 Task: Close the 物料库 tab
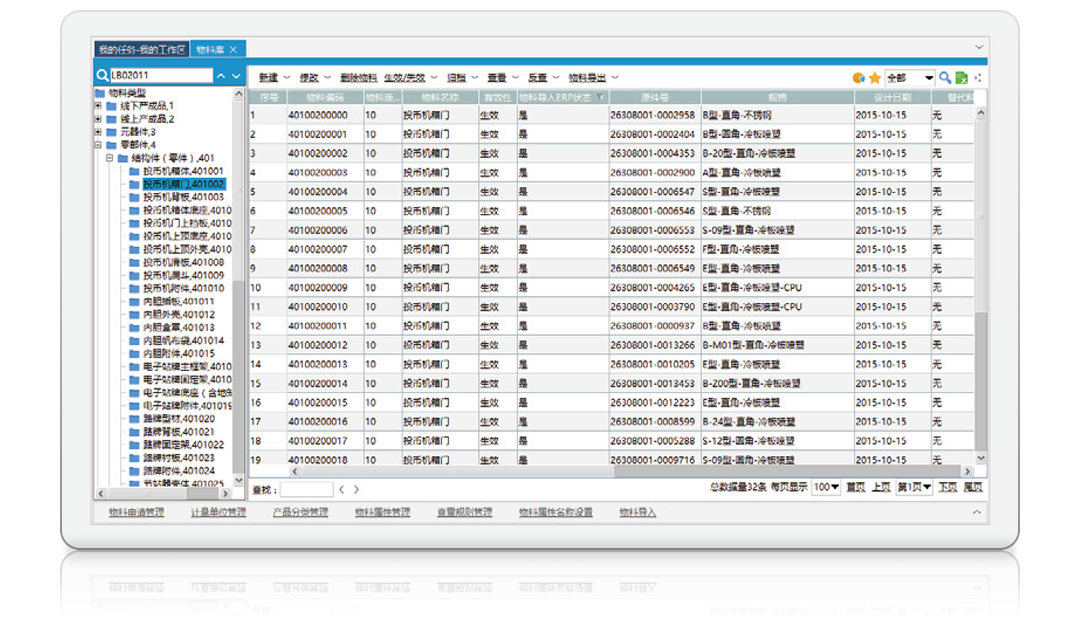click(233, 49)
